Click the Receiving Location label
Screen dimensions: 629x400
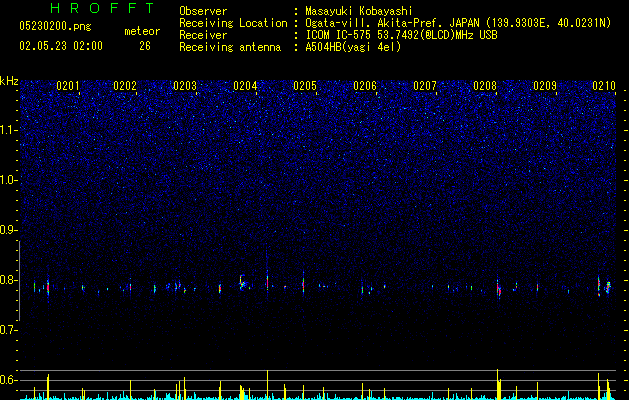click(x=233, y=23)
